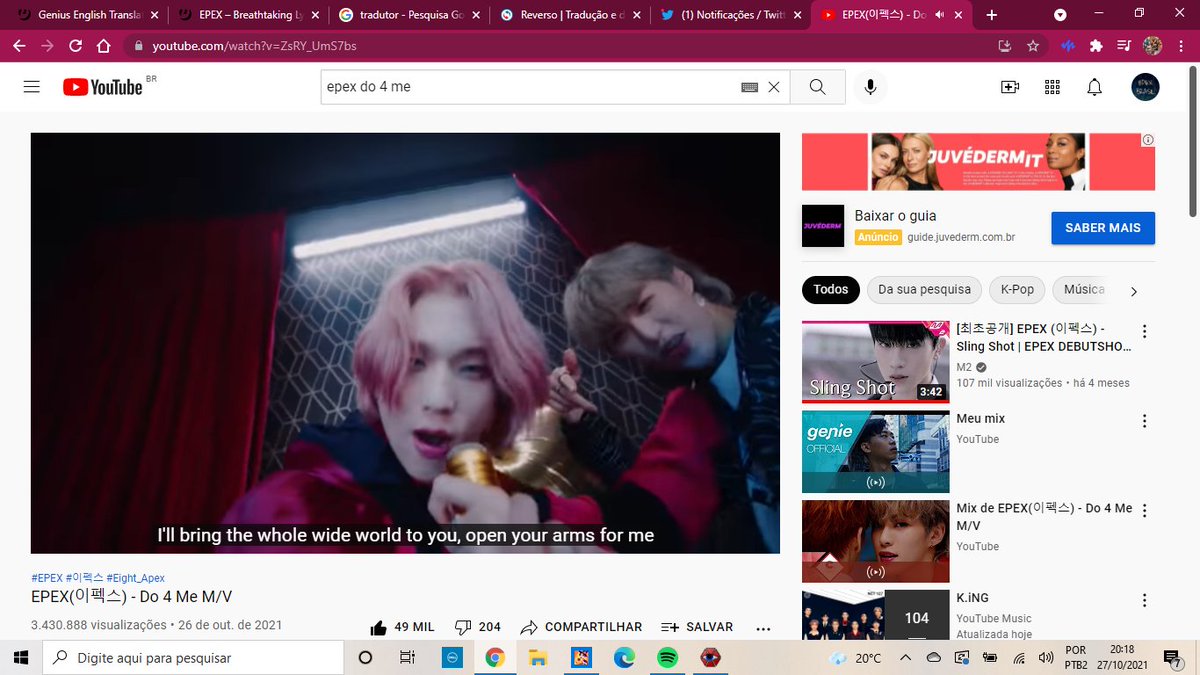
Task: Open the notifications bell
Action: (1095, 87)
